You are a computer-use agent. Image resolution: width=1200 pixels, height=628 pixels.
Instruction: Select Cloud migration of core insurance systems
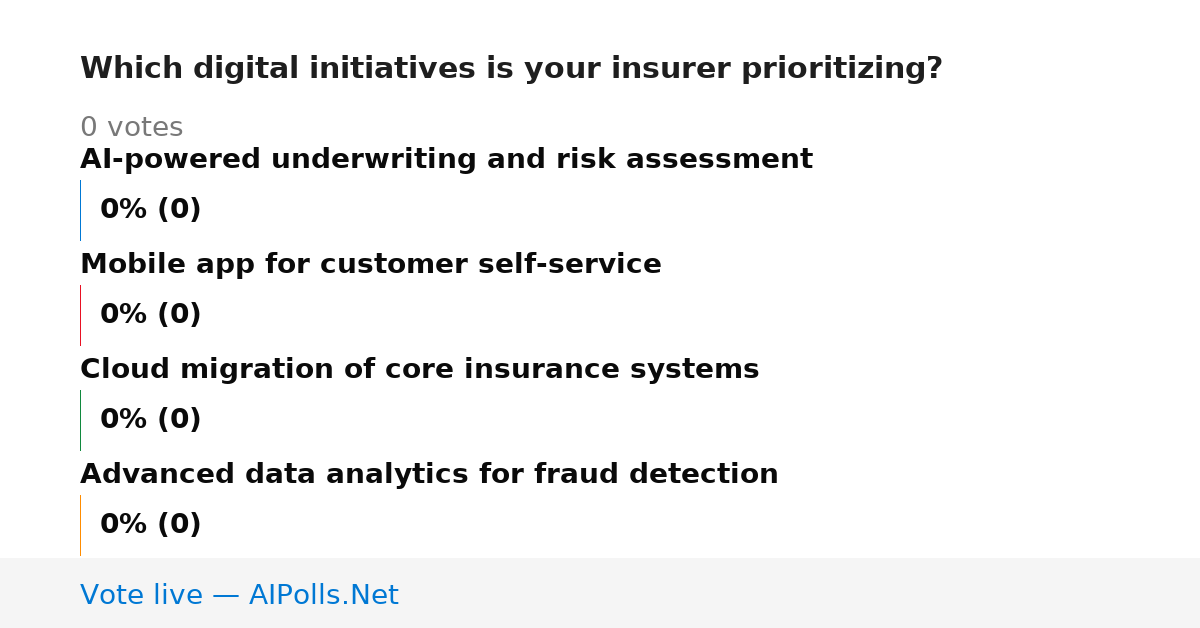point(420,370)
